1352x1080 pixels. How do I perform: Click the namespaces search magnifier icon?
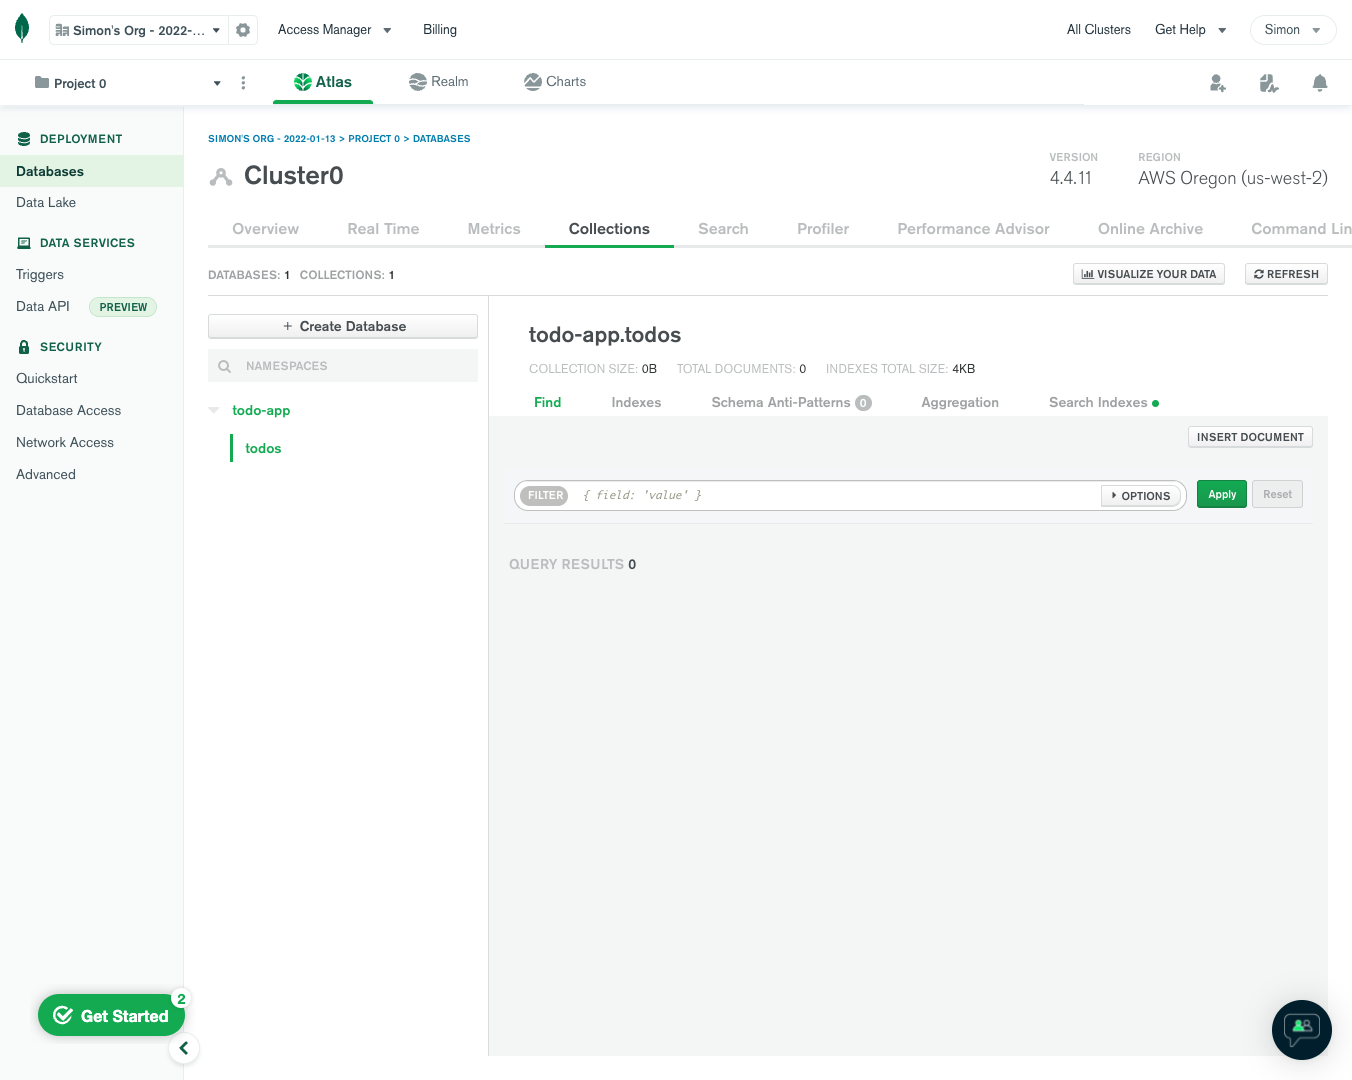(x=225, y=366)
